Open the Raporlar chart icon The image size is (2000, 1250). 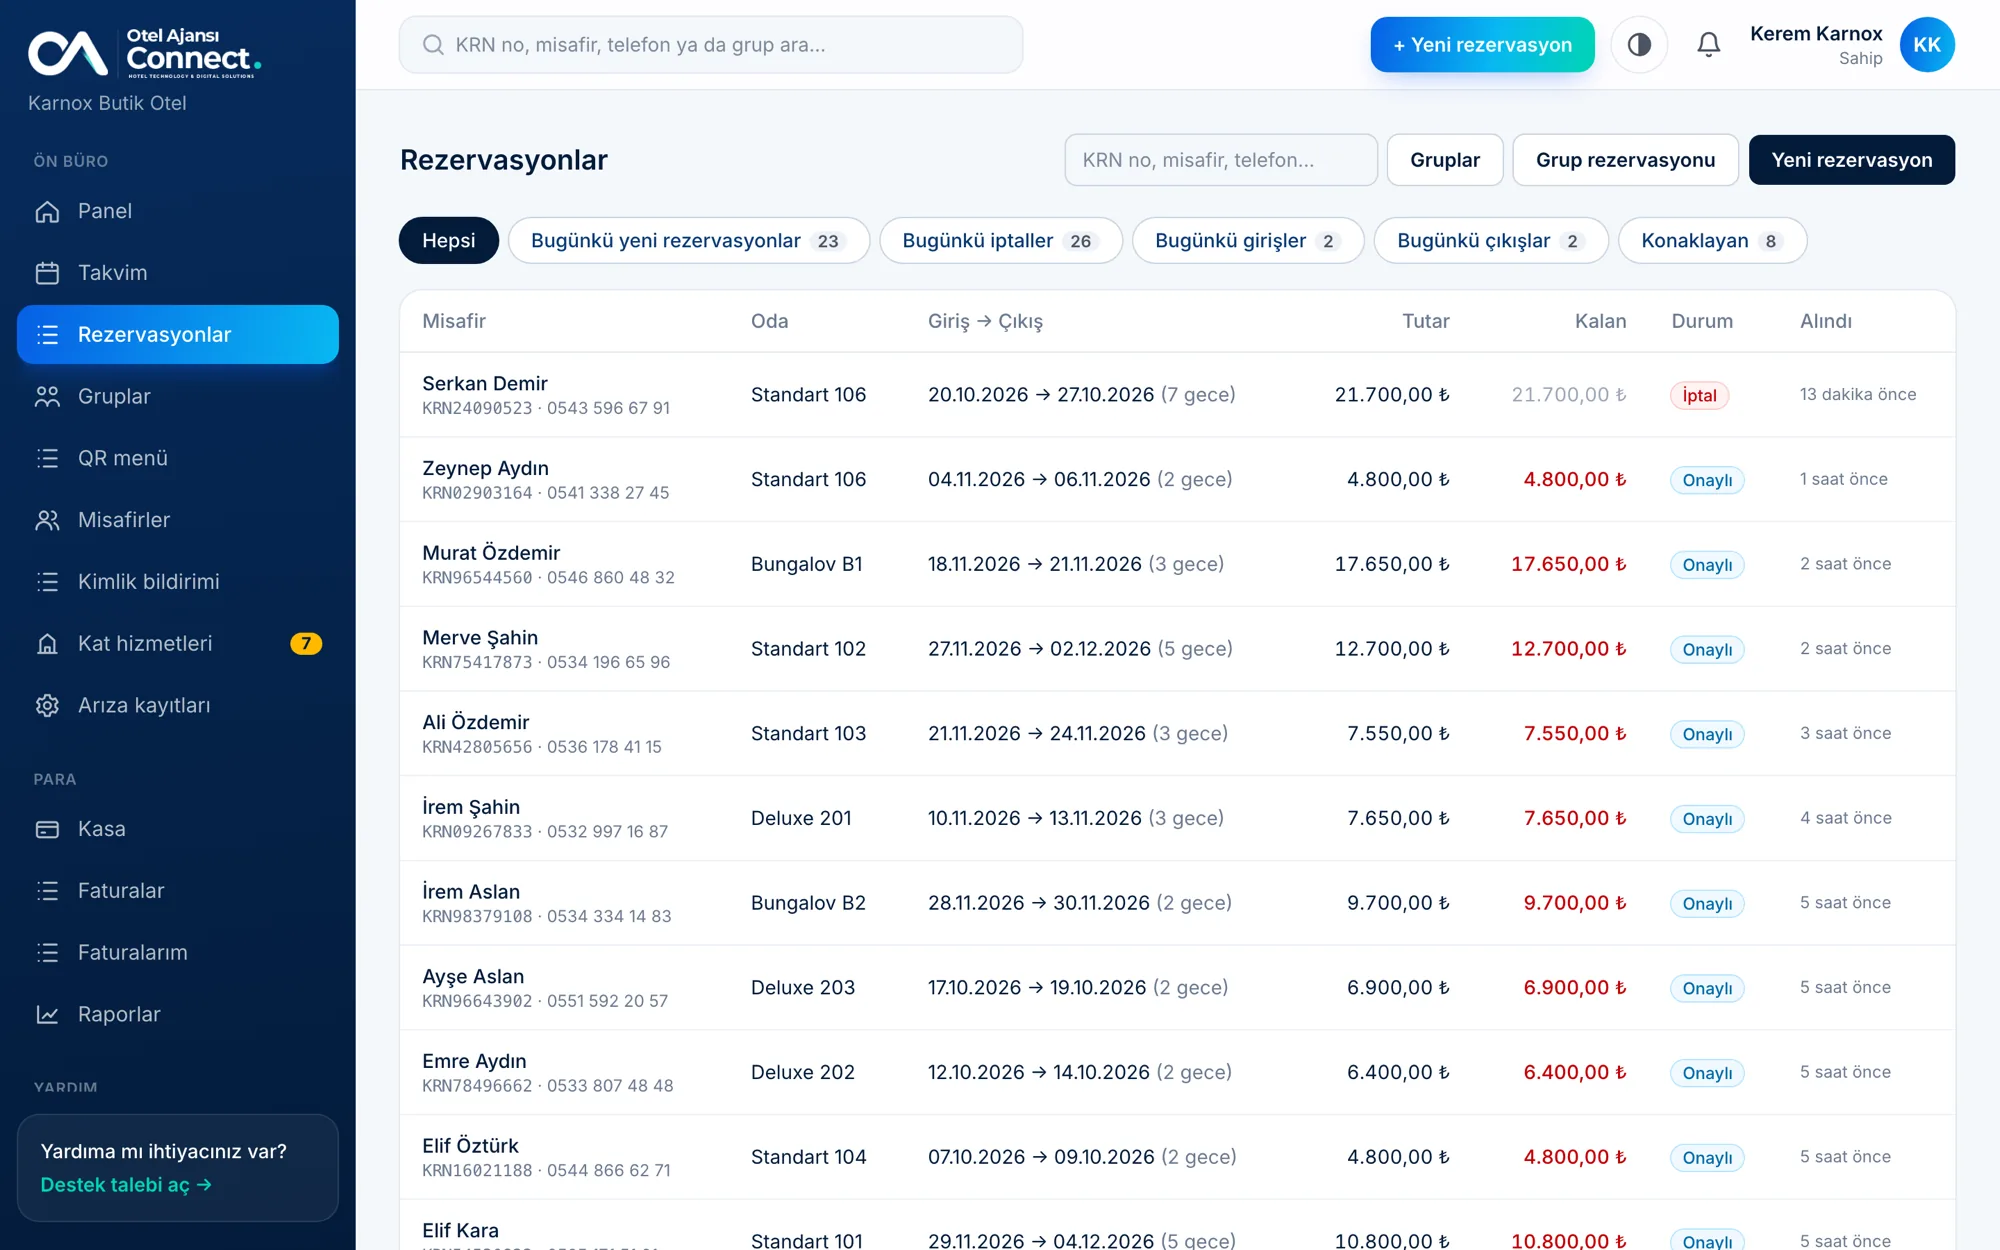pos(47,1015)
